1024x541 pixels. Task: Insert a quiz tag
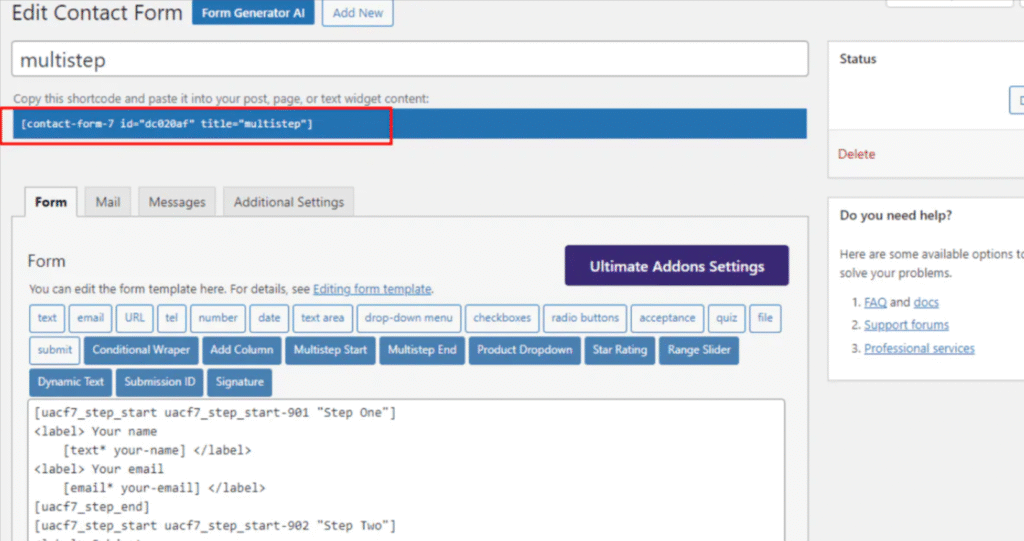(x=726, y=318)
